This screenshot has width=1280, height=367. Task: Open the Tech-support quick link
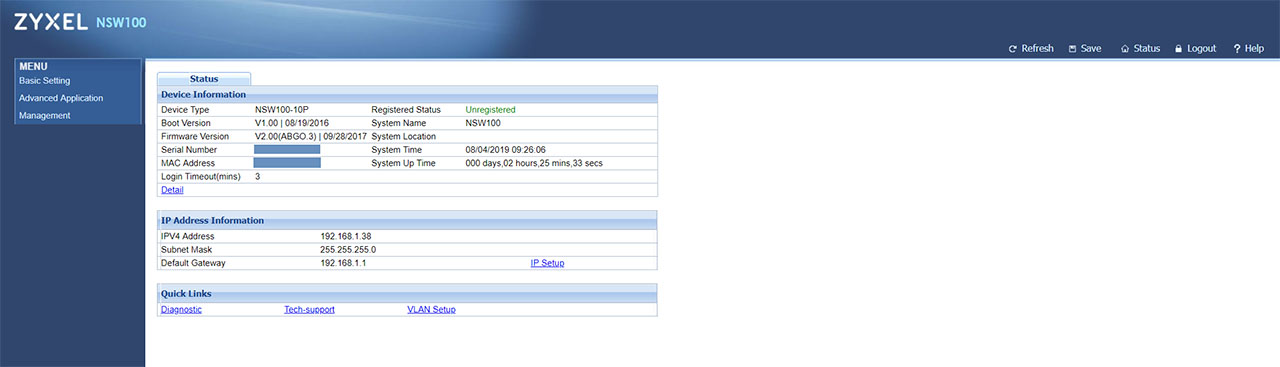click(x=309, y=309)
